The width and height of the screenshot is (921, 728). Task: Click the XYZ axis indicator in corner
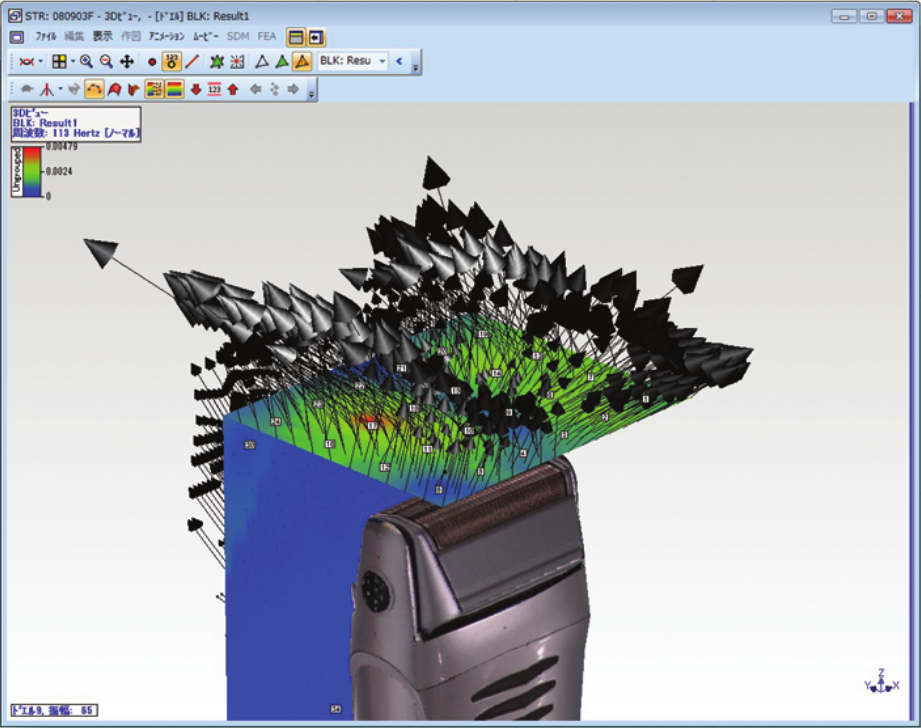(881, 682)
